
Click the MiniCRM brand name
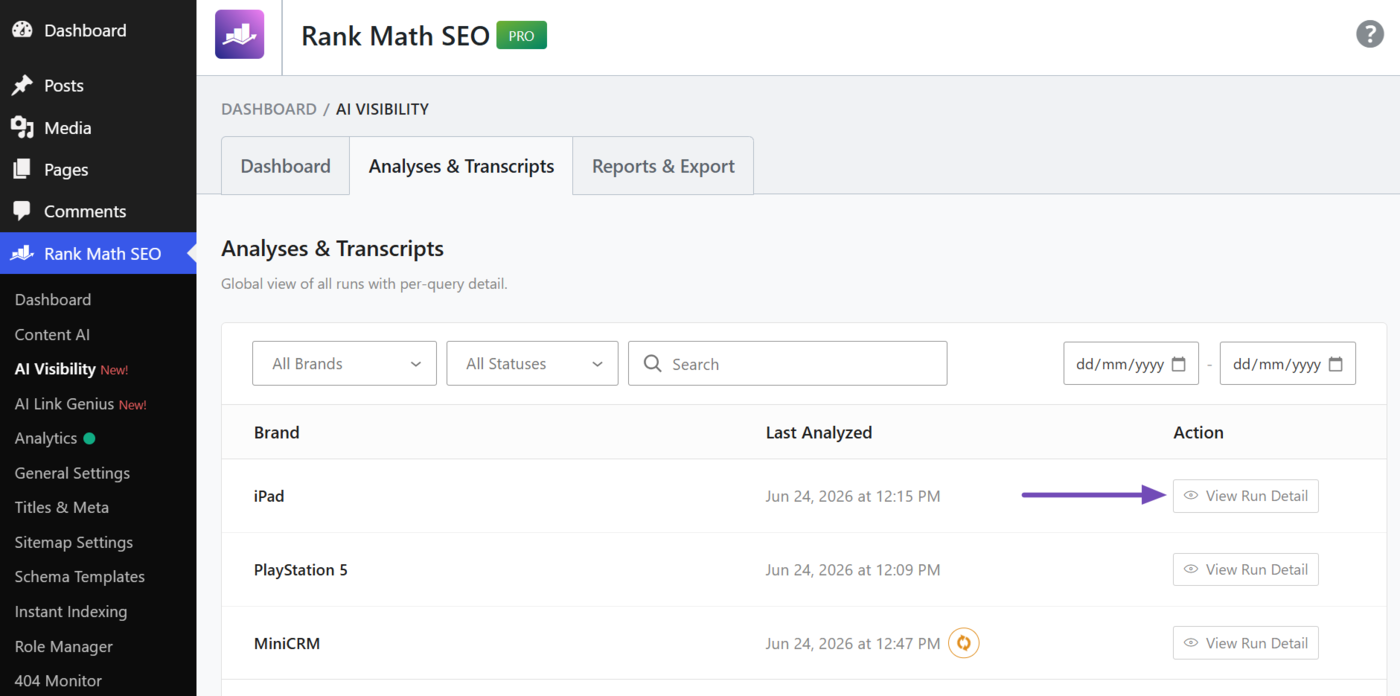click(x=287, y=643)
